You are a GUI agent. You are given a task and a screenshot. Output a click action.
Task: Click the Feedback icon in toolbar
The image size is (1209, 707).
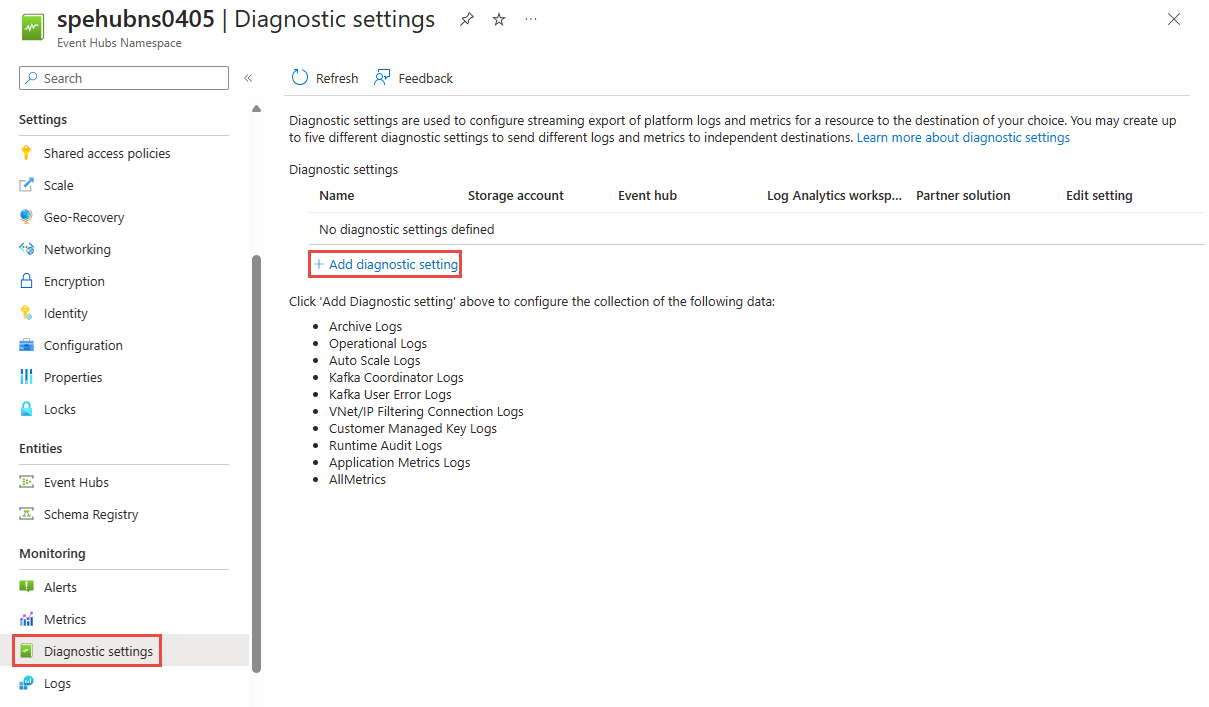pyautogui.click(x=382, y=78)
